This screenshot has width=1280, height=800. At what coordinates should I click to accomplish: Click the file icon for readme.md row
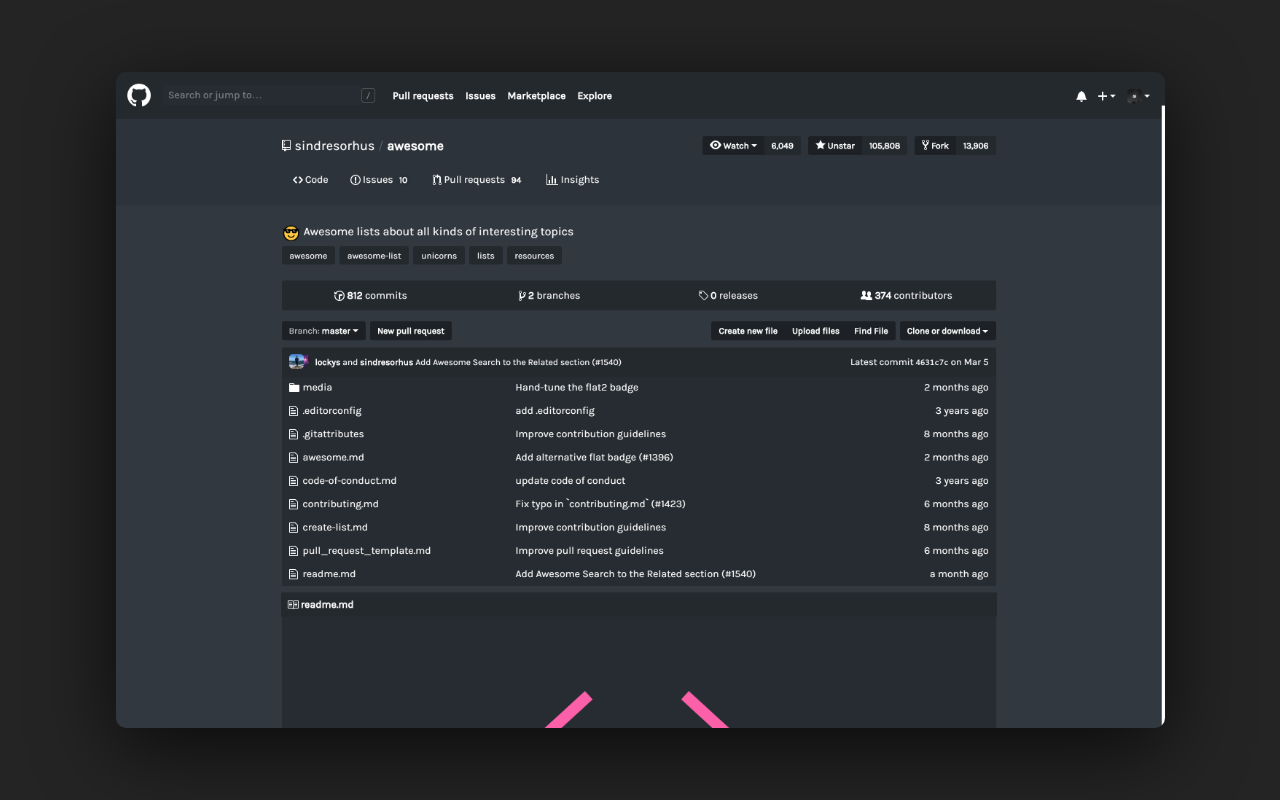(293, 574)
